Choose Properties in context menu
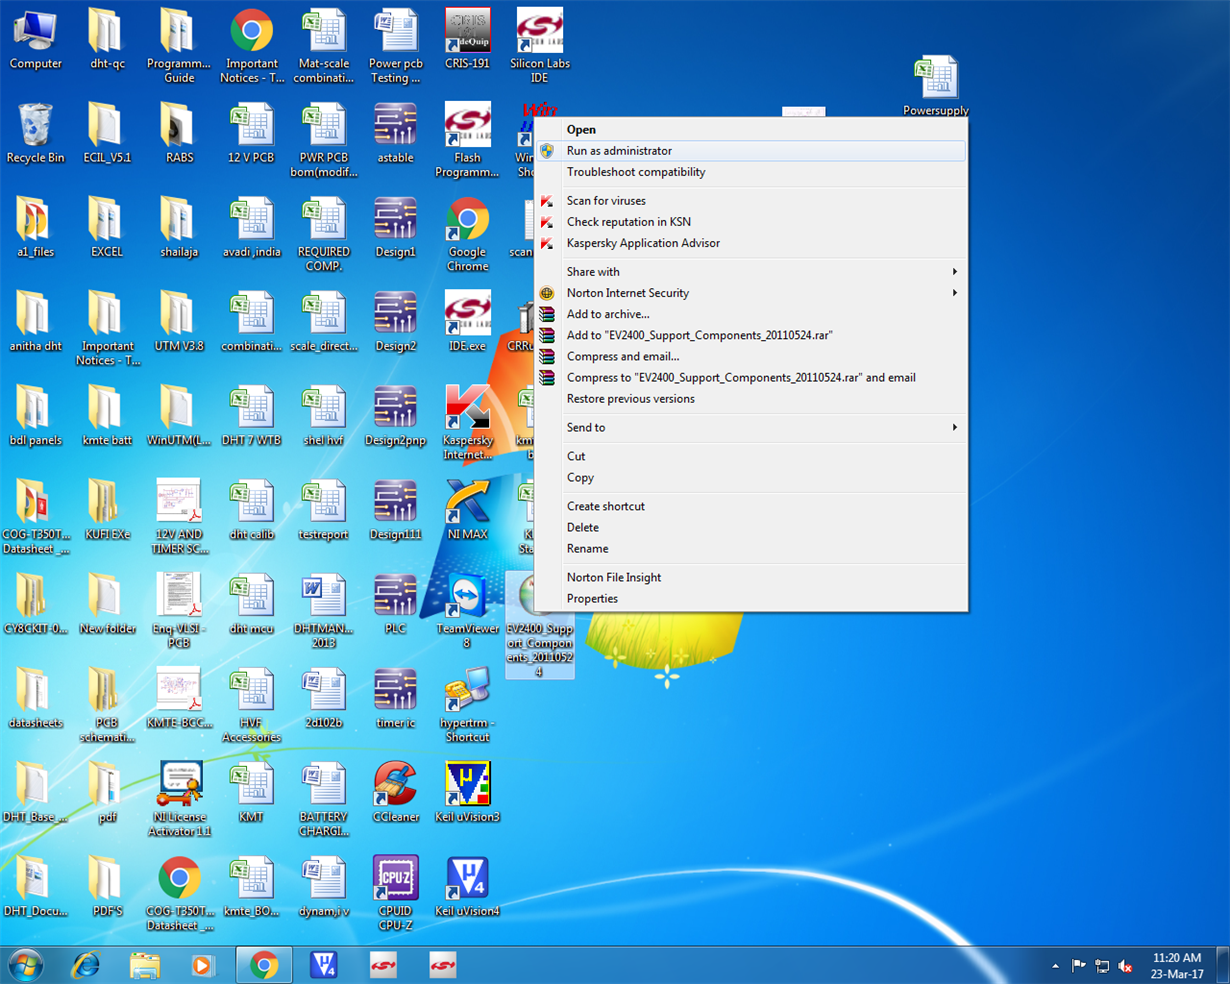Screen dimensions: 1230x984 click(x=751, y=599)
